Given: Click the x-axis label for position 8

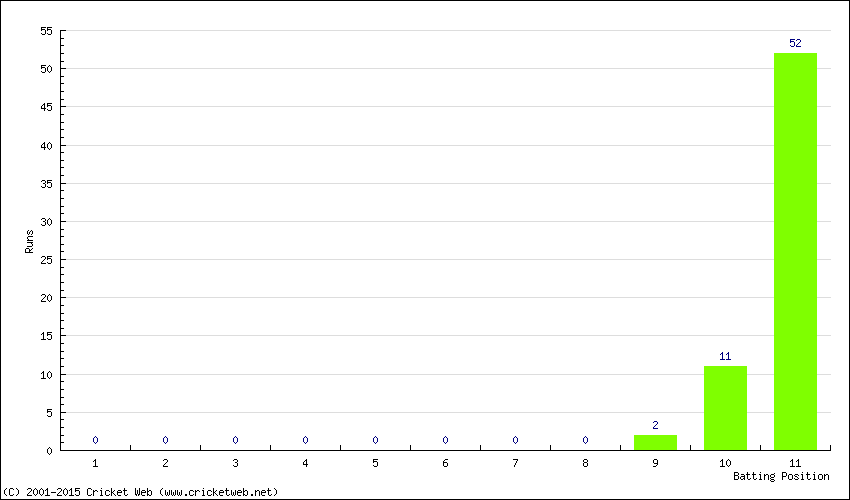Looking at the screenshot, I should coord(585,463).
